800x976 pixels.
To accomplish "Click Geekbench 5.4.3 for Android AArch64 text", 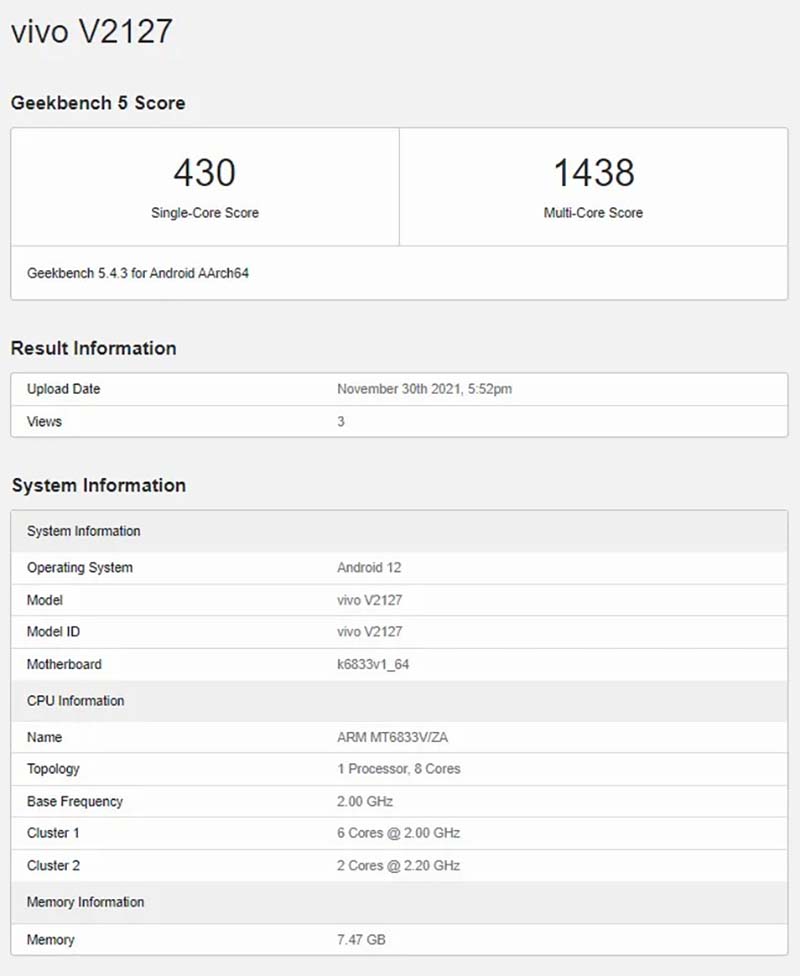I will click(138, 273).
